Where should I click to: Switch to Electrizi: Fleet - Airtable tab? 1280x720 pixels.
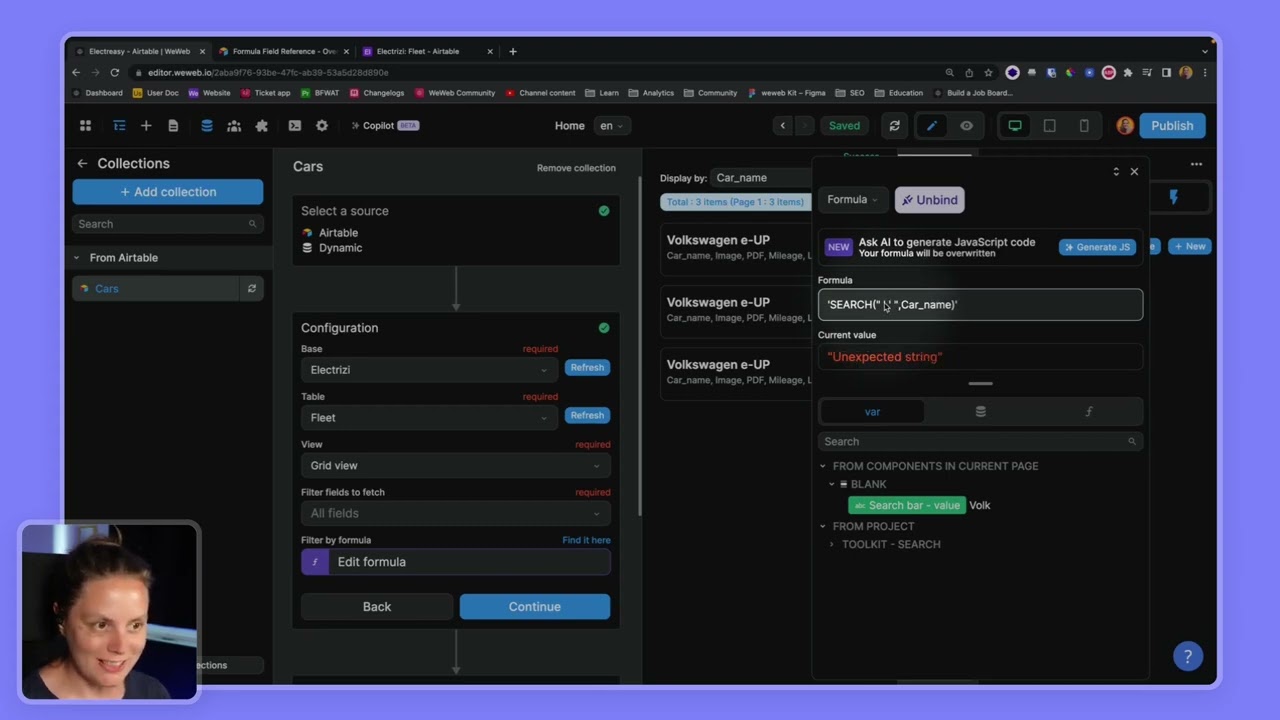[425, 51]
